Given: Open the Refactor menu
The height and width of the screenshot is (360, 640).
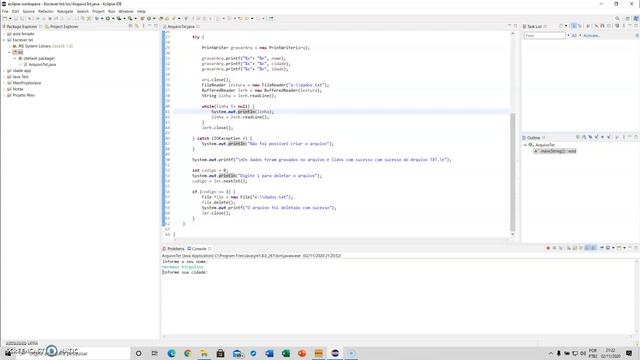Looking at the screenshot, I should (x=46, y=11).
